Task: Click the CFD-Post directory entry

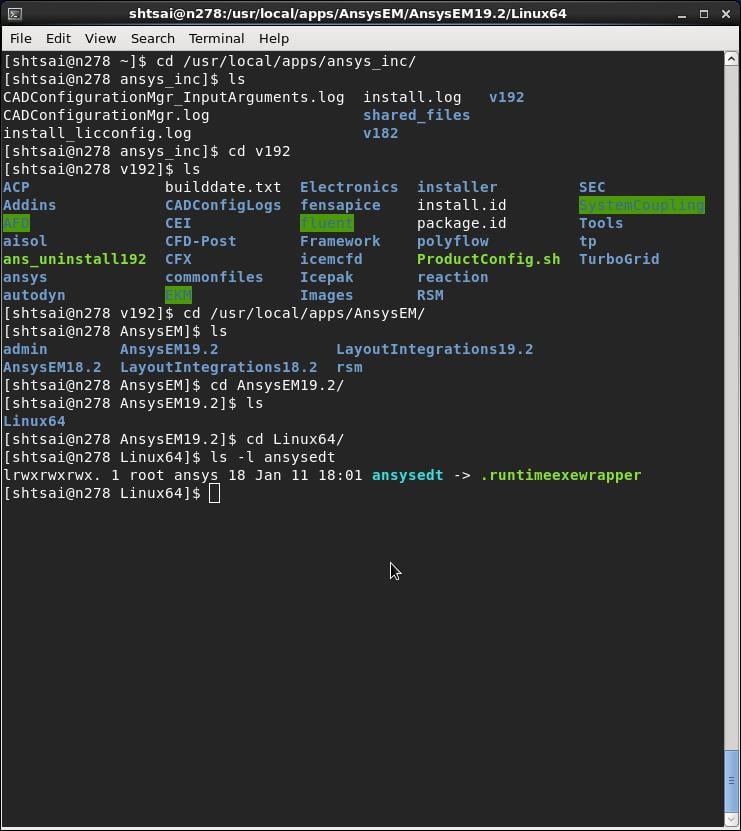Action: (x=200, y=241)
